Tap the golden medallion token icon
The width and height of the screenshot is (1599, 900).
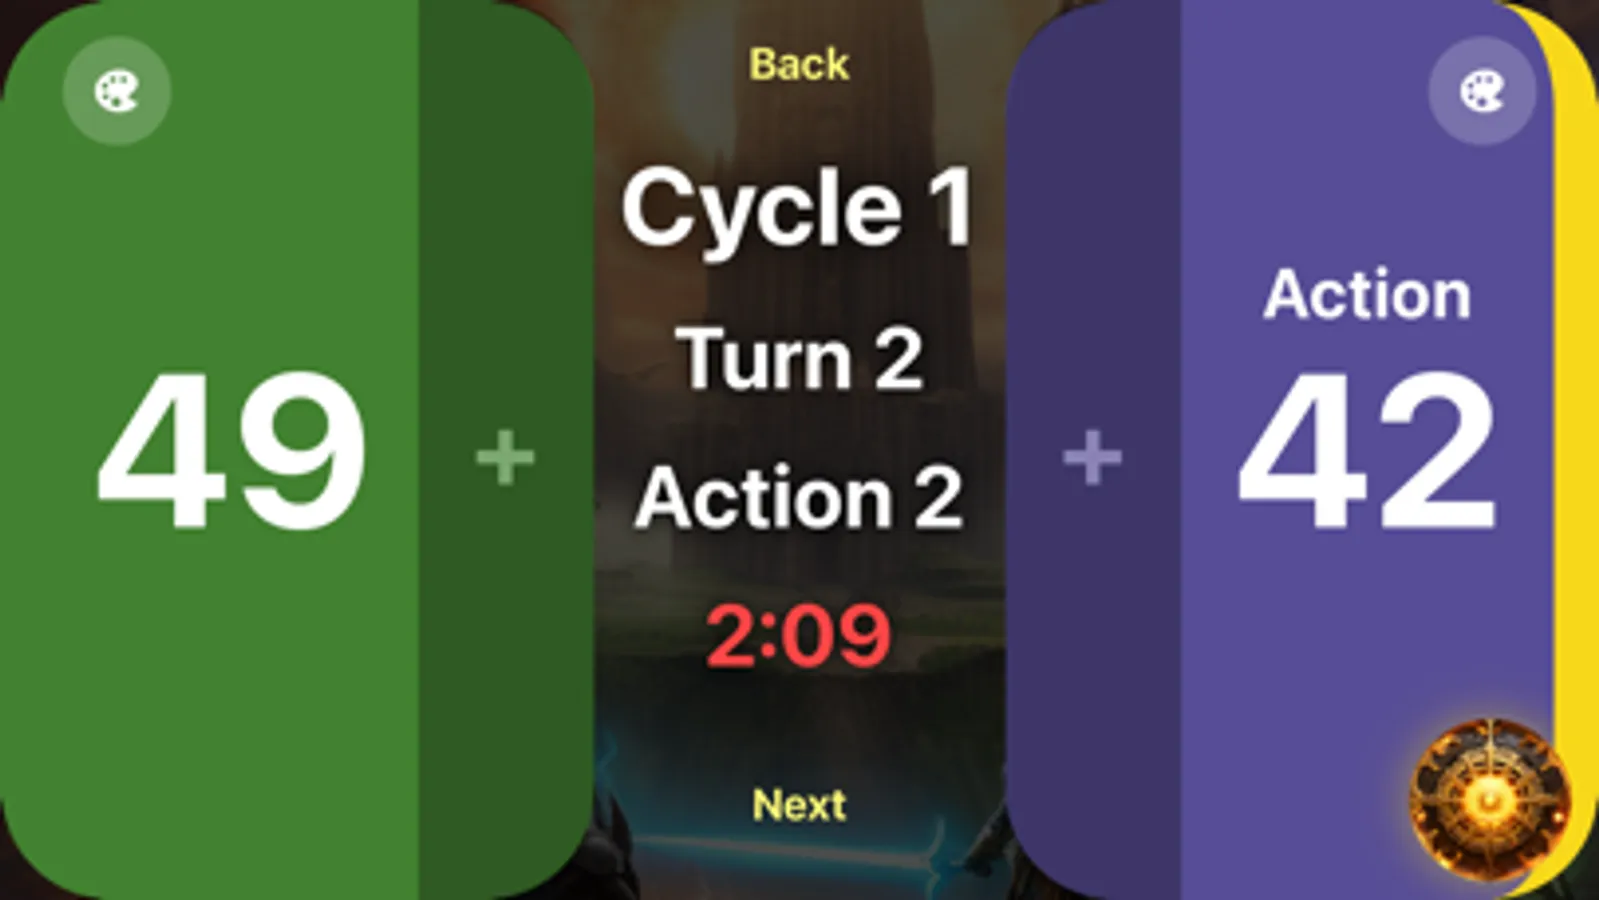click(1489, 800)
